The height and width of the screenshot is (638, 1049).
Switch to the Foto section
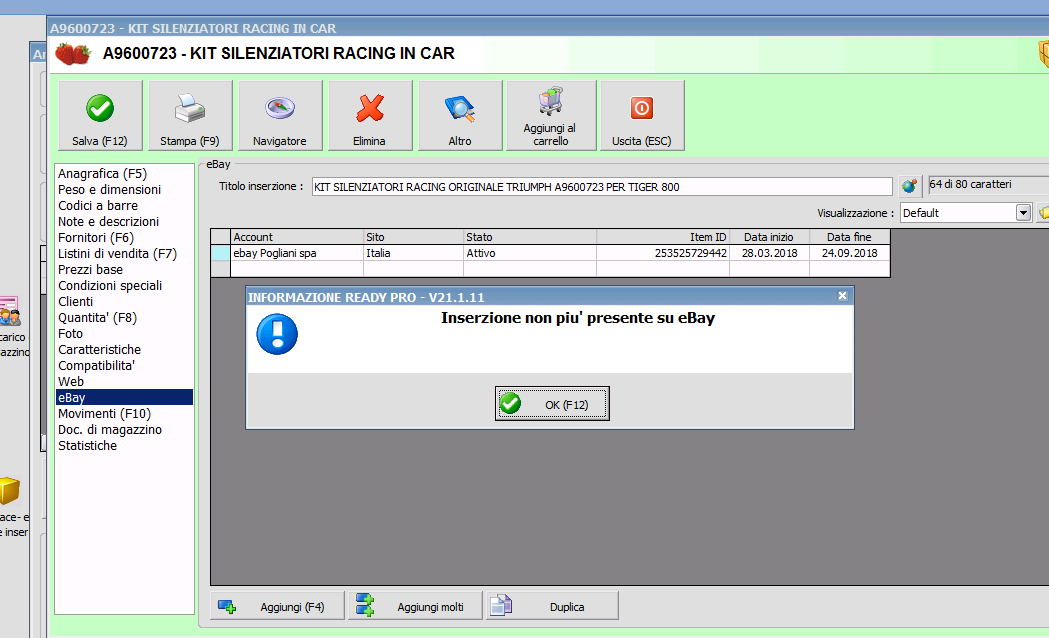(124, 334)
